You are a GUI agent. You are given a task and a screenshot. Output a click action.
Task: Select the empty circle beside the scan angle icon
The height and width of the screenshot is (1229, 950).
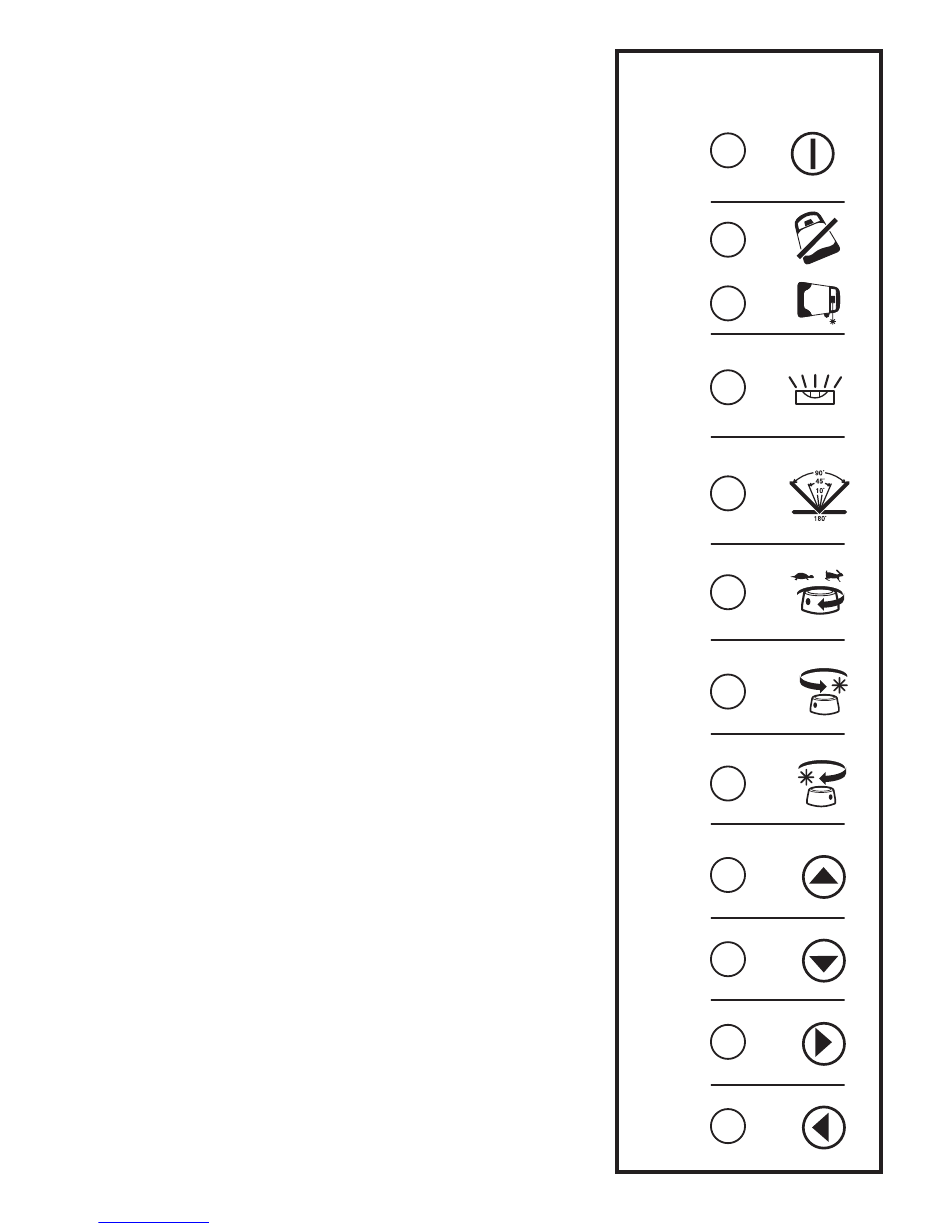pyautogui.click(x=728, y=493)
